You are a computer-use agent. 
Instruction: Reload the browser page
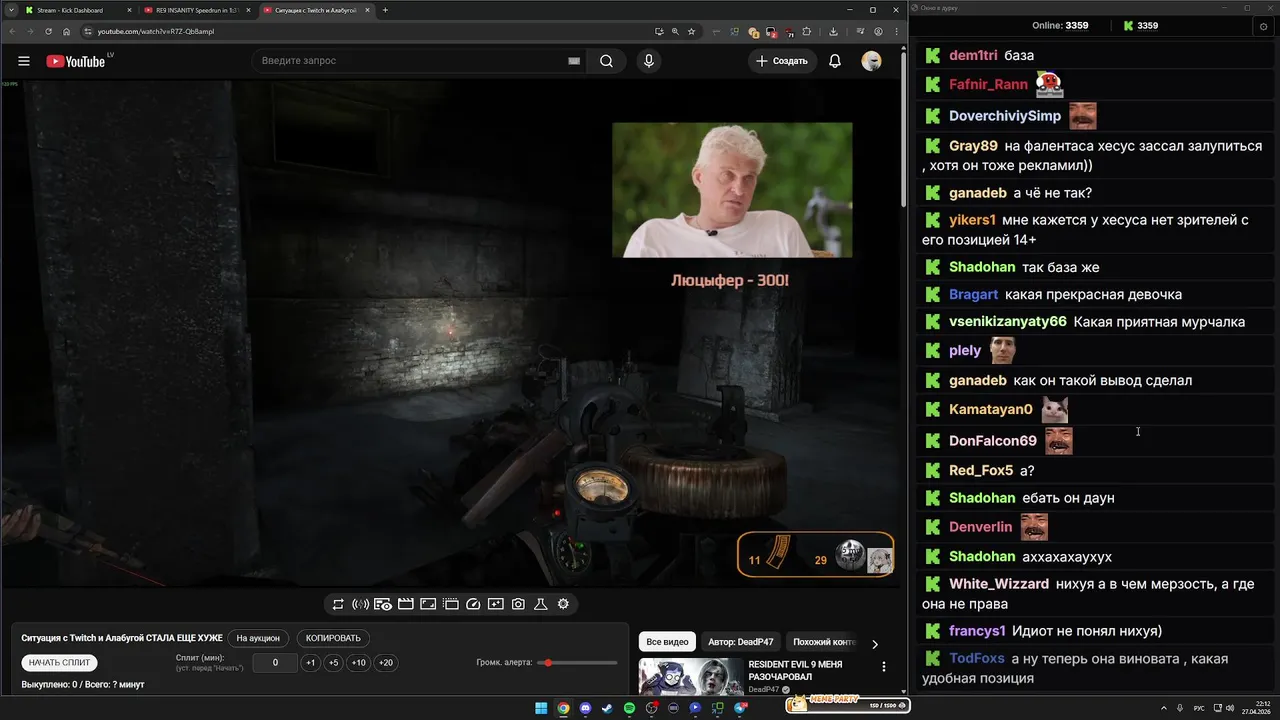point(49,31)
